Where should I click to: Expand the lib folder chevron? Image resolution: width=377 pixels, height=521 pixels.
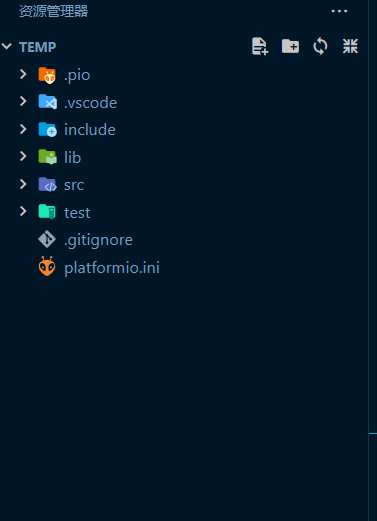pos(23,156)
